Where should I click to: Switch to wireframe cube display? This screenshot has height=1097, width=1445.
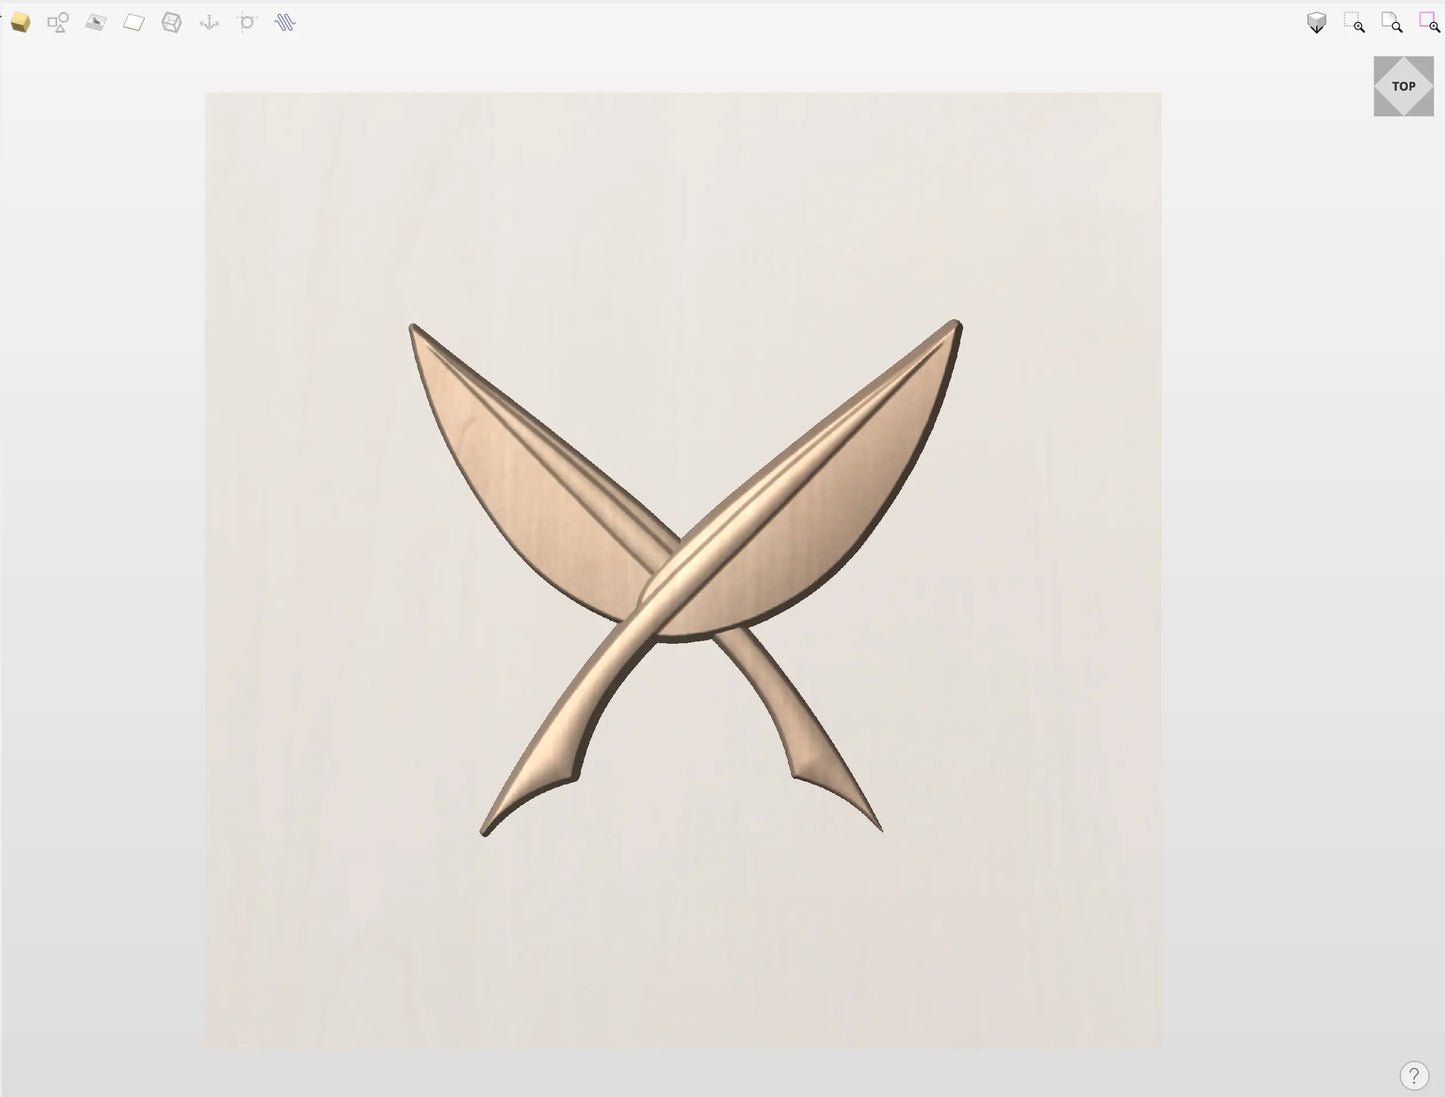pyautogui.click(x=172, y=22)
